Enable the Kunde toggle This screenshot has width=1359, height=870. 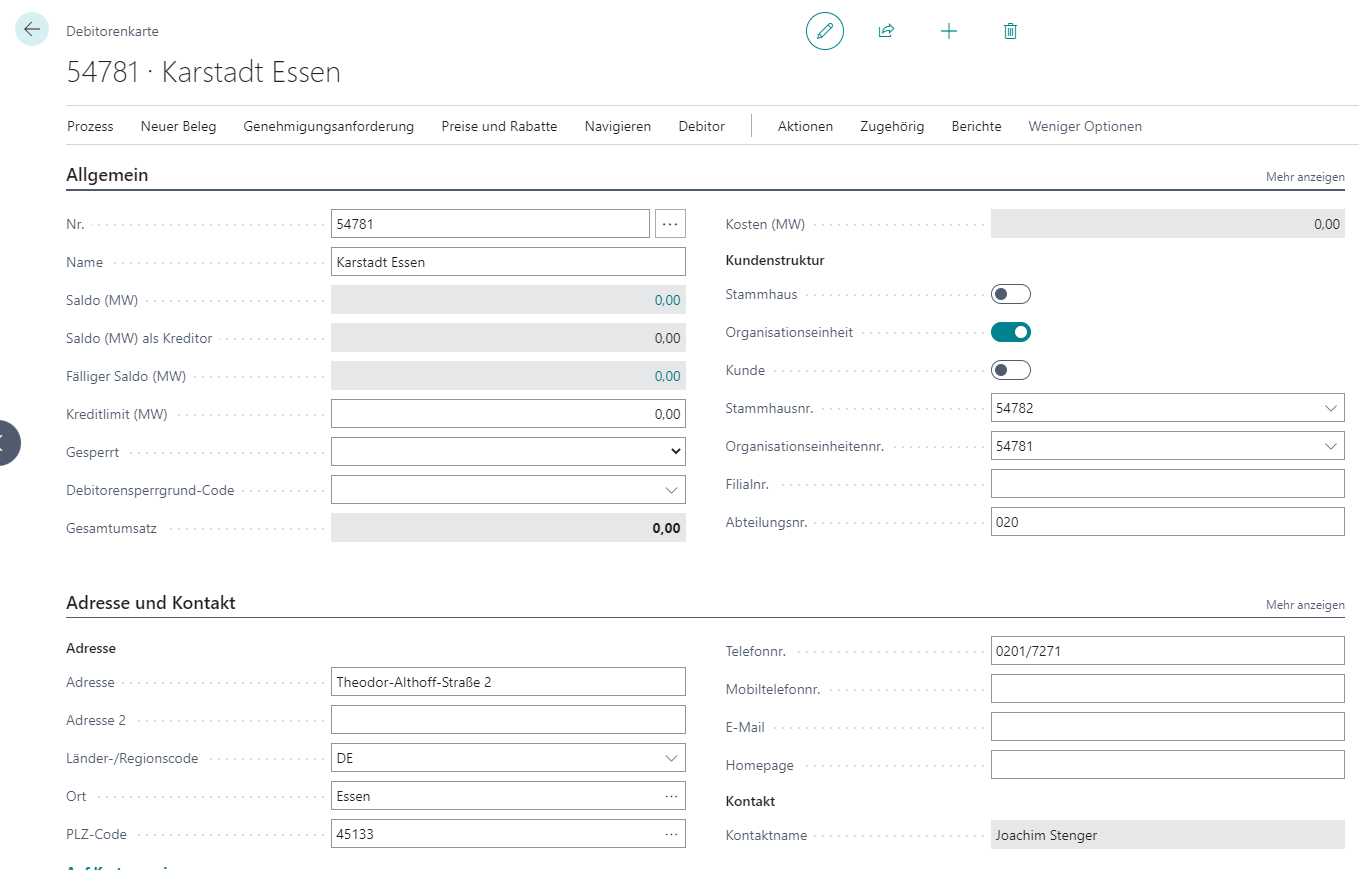click(1010, 370)
